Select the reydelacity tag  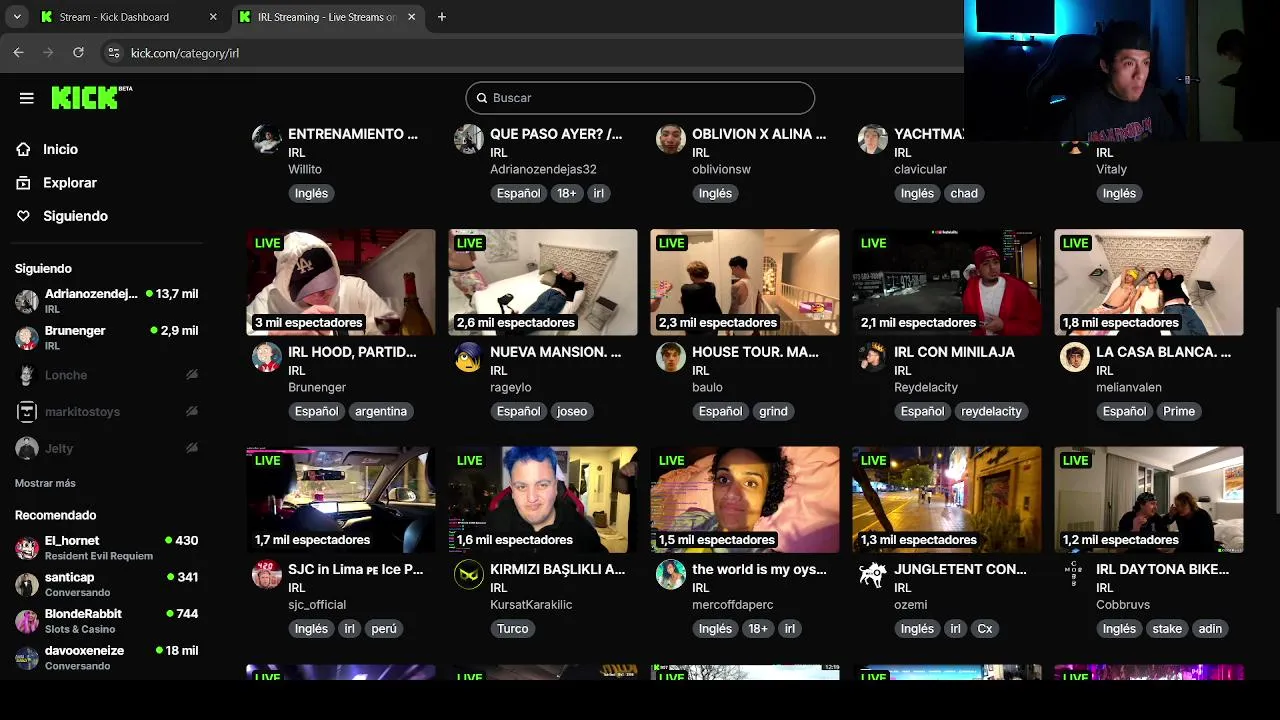(991, 411)
